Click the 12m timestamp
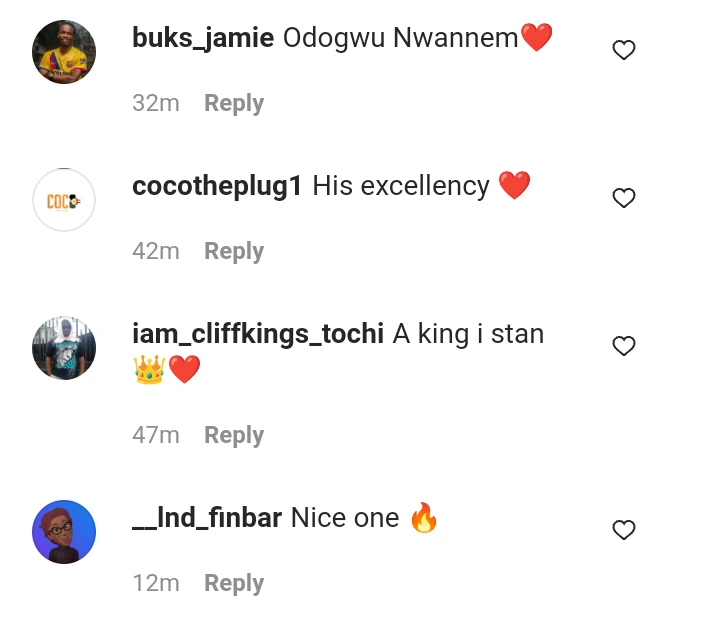The height and width of the screenshot is (622, 720). 155,583
